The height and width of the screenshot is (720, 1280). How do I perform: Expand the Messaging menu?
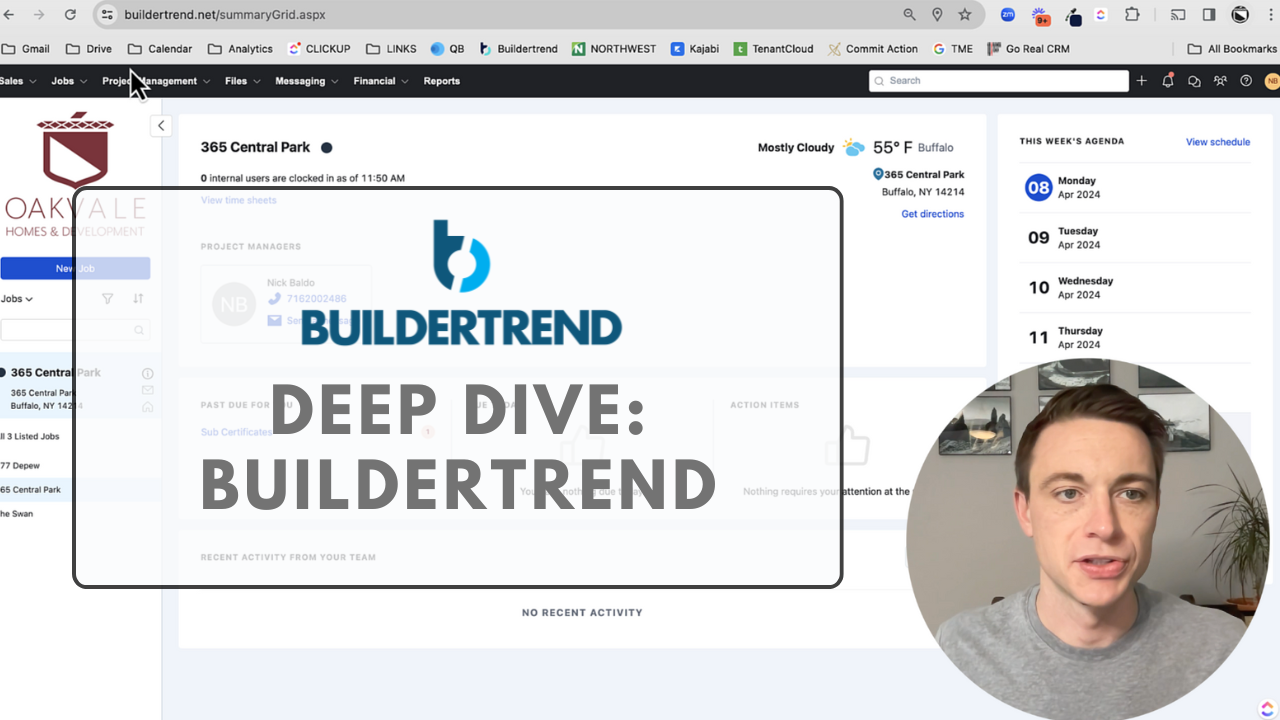(x=307, y=81)
